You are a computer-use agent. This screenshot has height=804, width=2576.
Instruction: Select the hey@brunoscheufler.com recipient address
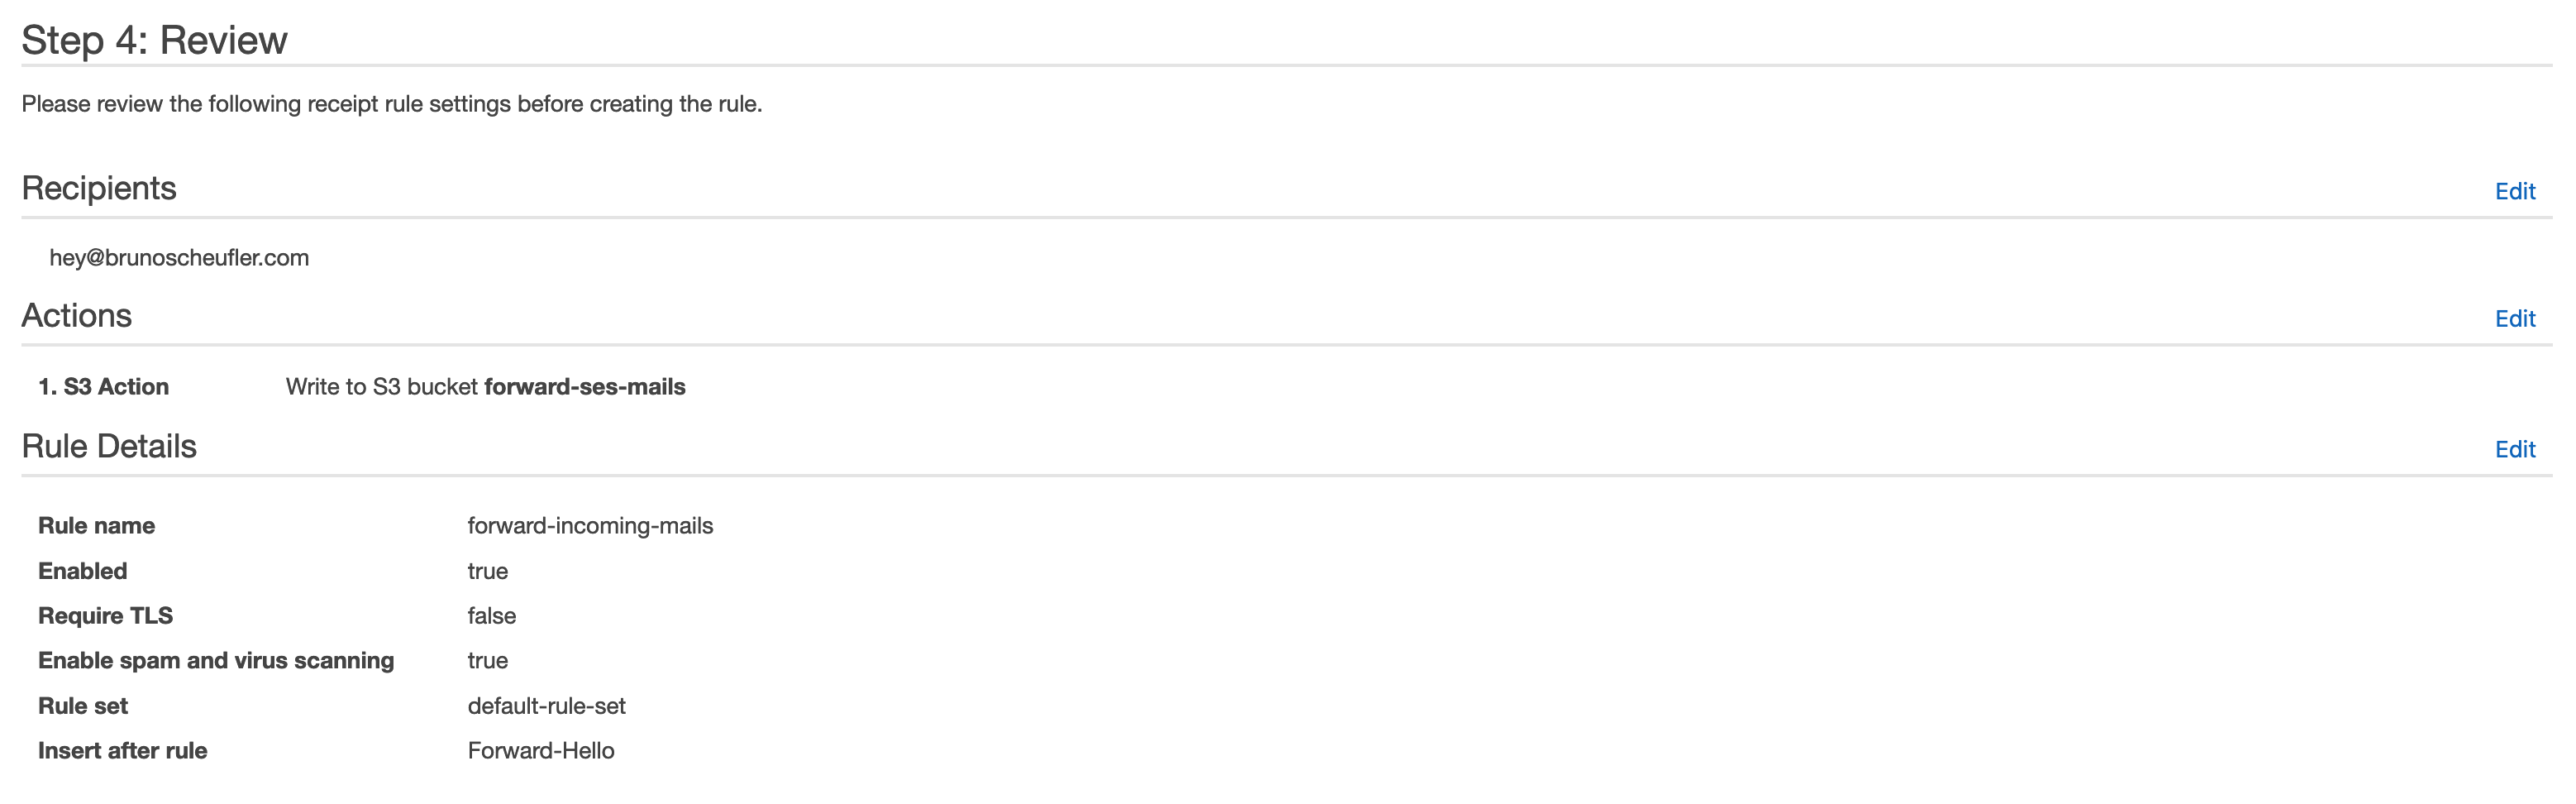click(179, 258)
